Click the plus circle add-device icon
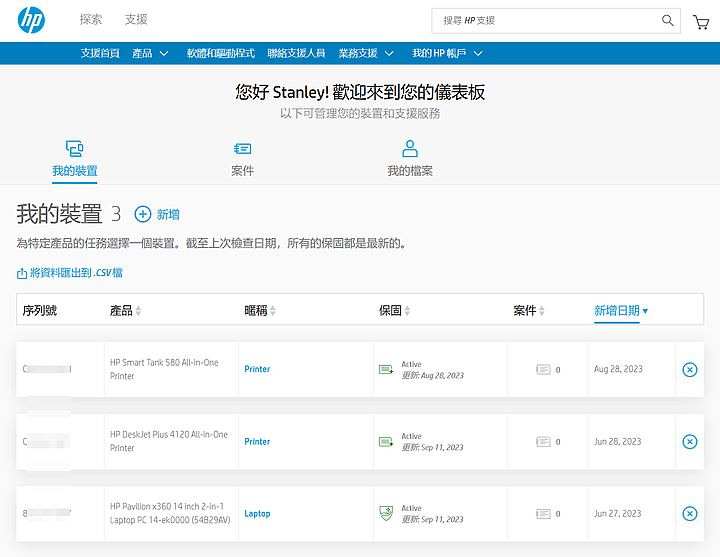 142,214
